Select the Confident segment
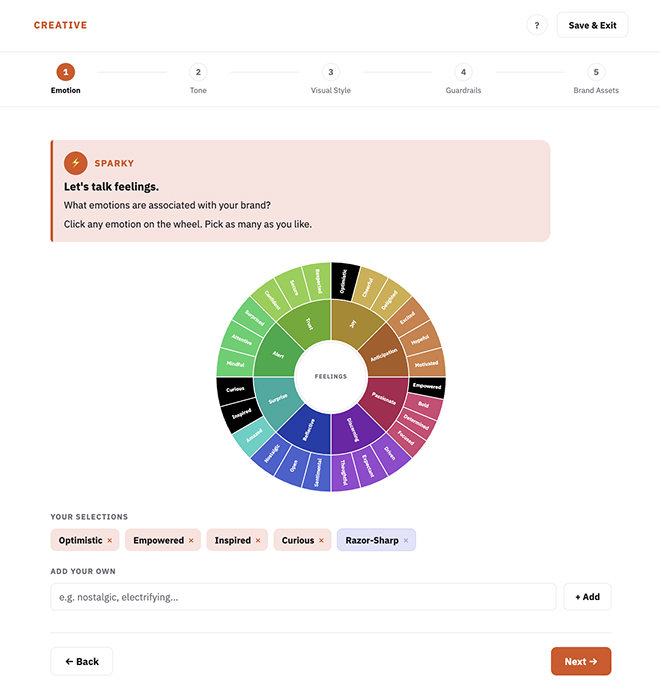The image size is (660, 690). coord(272,301)
